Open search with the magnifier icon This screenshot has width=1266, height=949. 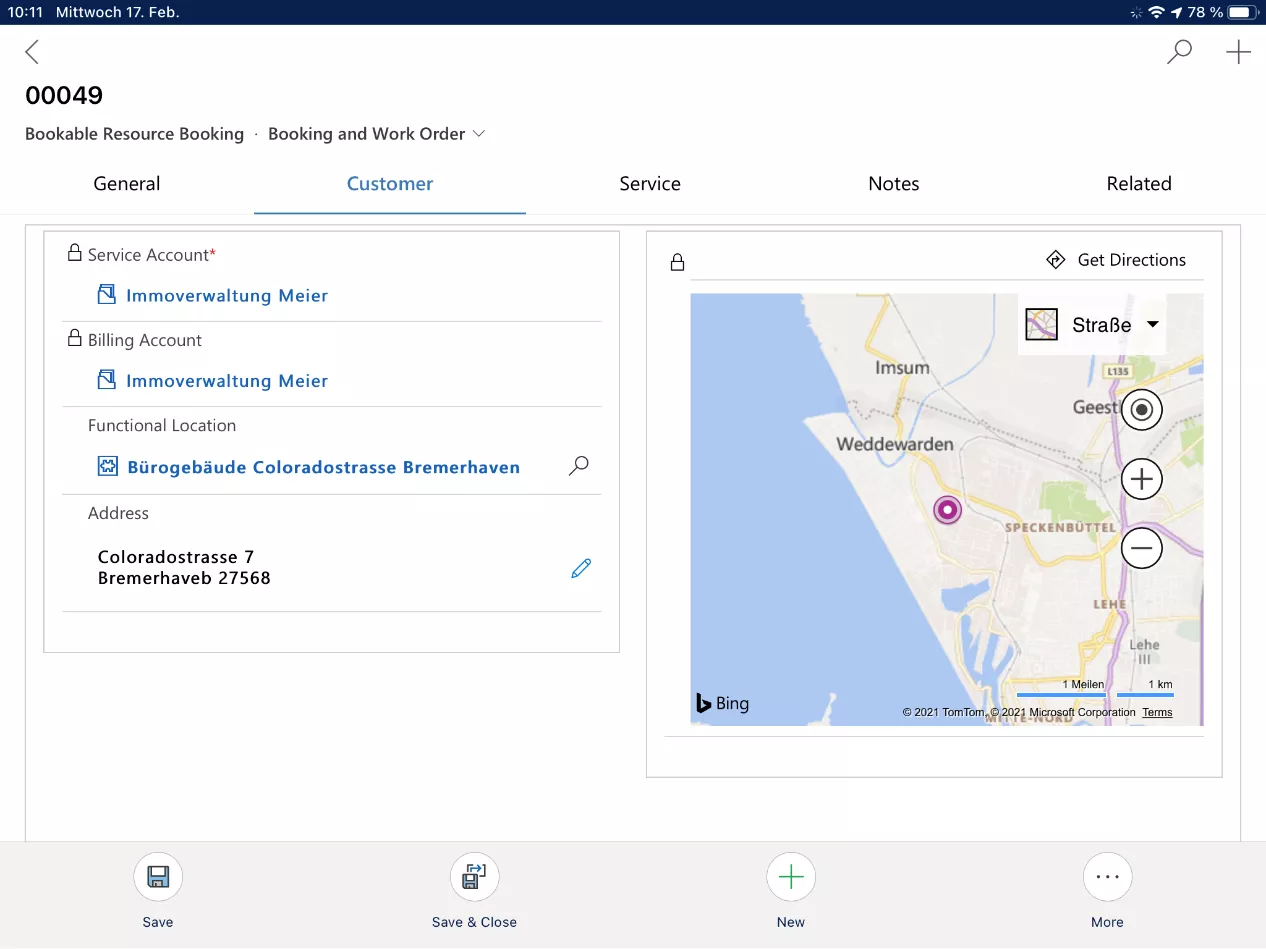click(1180, 52)
